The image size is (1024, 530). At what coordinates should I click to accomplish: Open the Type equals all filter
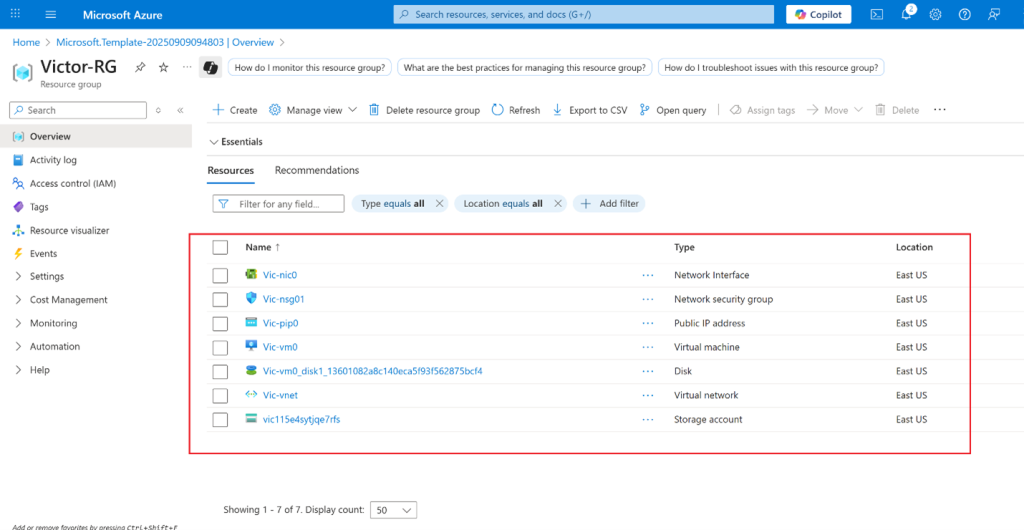tap(392, 204)
